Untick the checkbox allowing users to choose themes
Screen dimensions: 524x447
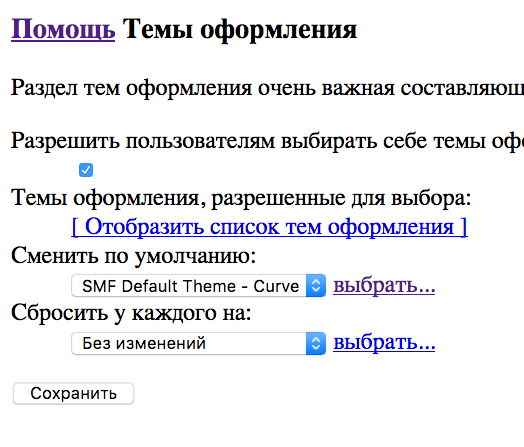click(x=86, y=170)
